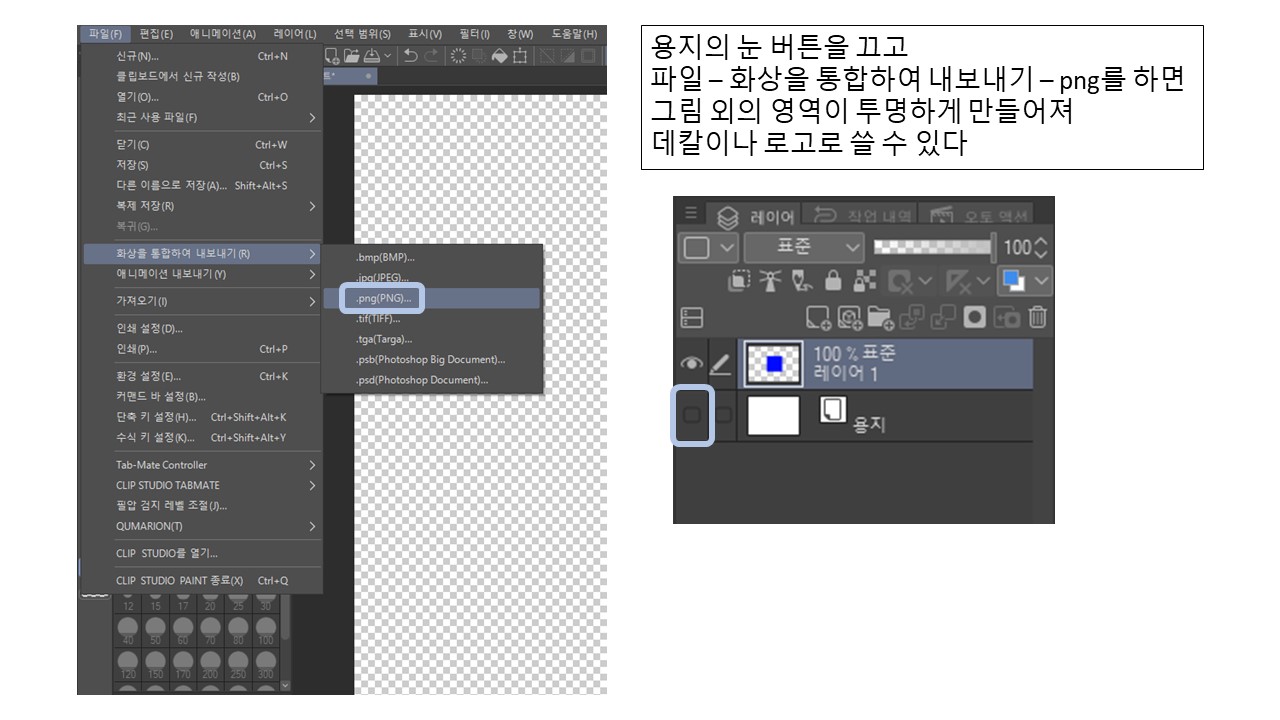The image size is (1280, 720).
Task: Toggle pen edit indicator of 레이어 1
Action: tap(720, 364)
